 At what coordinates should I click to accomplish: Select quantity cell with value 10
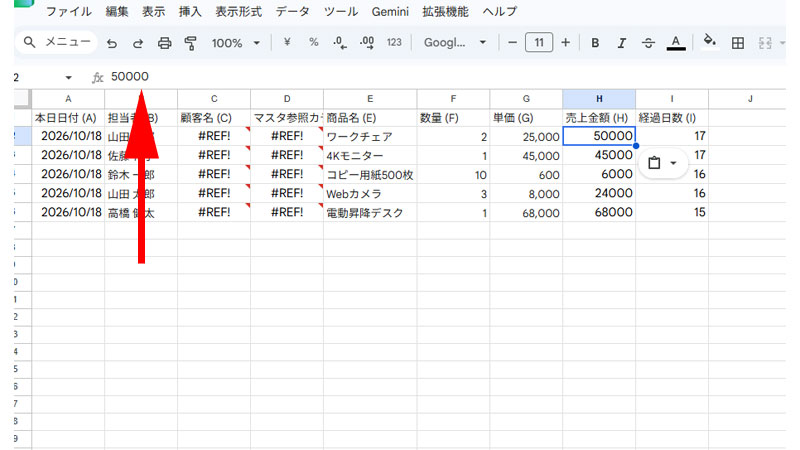pyautogui.click(x=453, y=174)
